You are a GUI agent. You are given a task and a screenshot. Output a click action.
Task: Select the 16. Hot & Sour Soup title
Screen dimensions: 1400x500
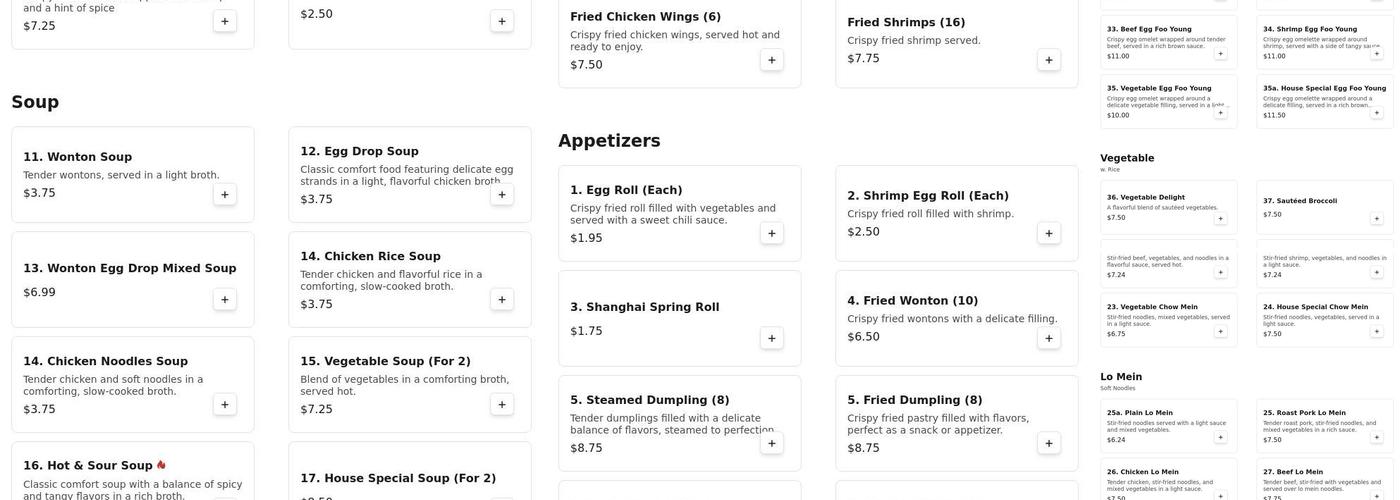[x=88, y=466]
